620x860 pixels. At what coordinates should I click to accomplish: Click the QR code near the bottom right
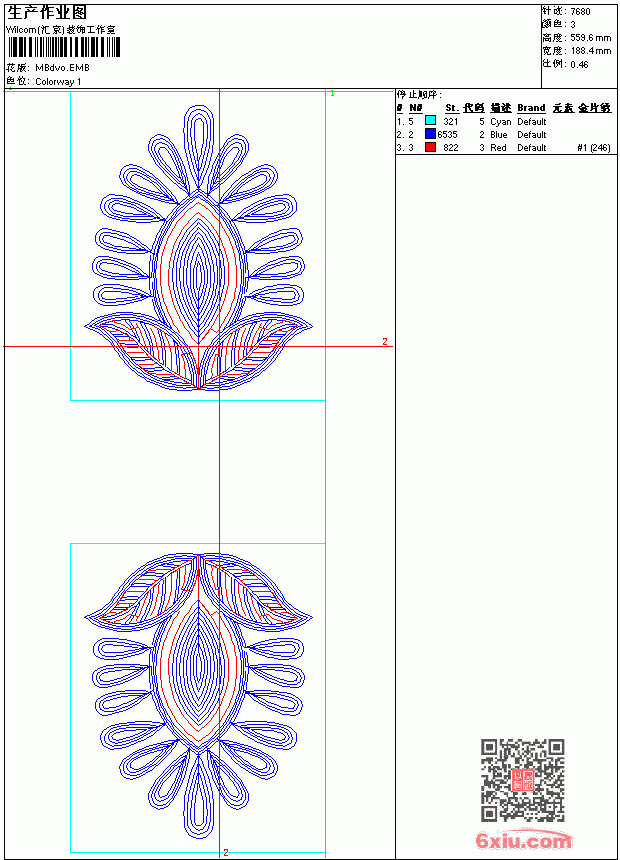tap(522, 780)
